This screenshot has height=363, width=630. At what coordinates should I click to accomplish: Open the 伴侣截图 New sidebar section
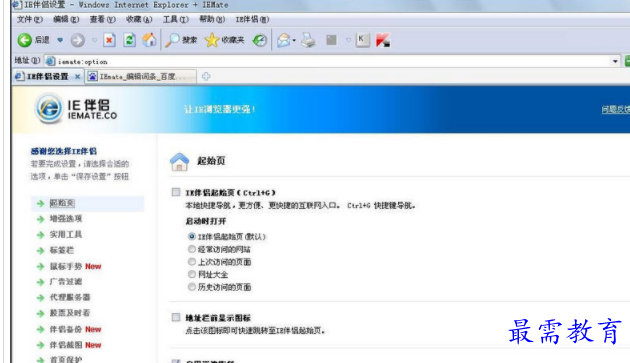click(x=75, y=345)
